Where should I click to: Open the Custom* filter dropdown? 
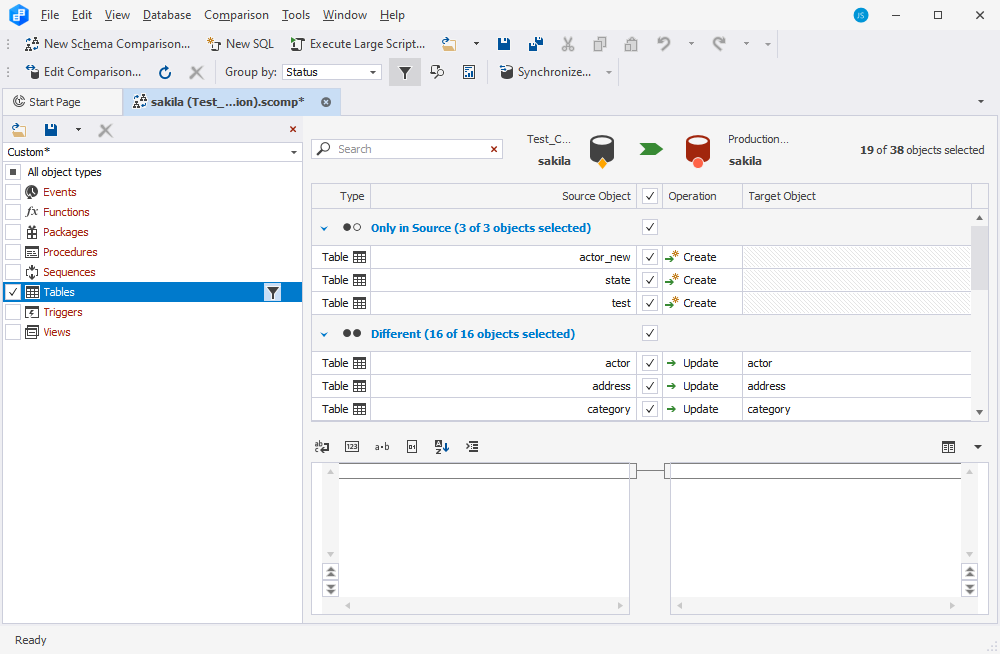pyautogui.click(x=294, y=152)
